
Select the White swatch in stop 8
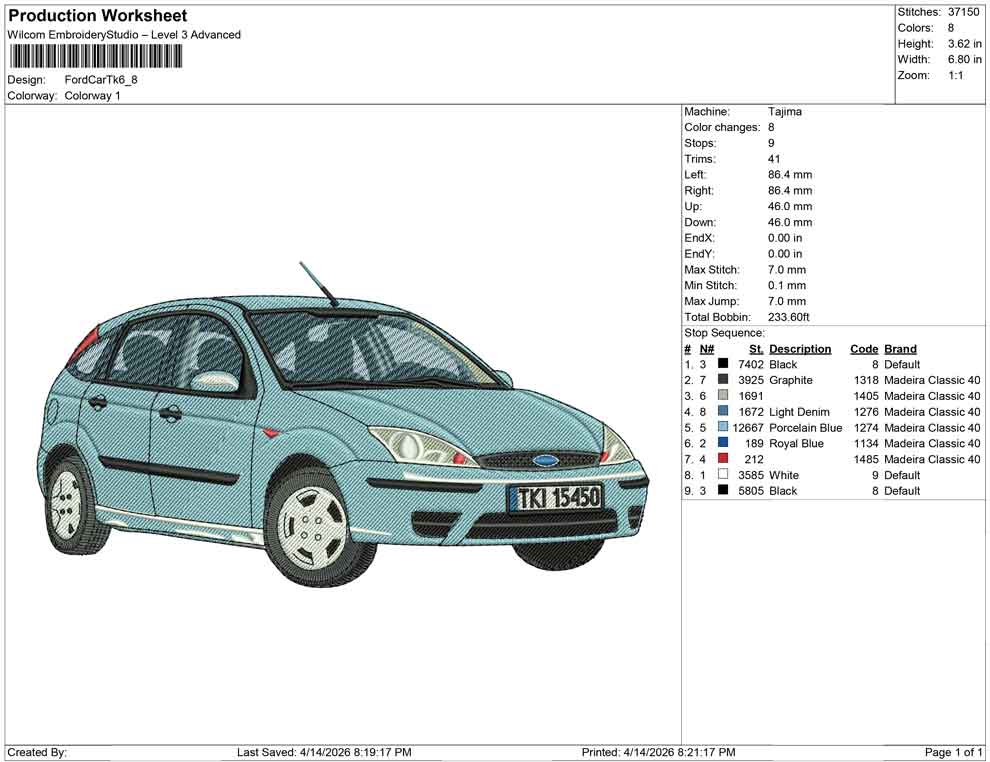[722, 475]
